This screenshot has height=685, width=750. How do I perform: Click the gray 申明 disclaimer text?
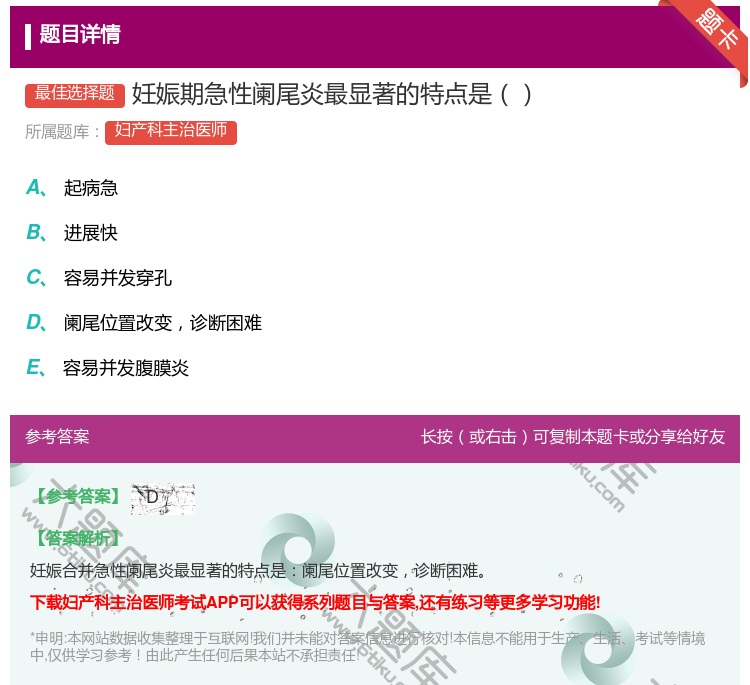click(x=367, y=647)
